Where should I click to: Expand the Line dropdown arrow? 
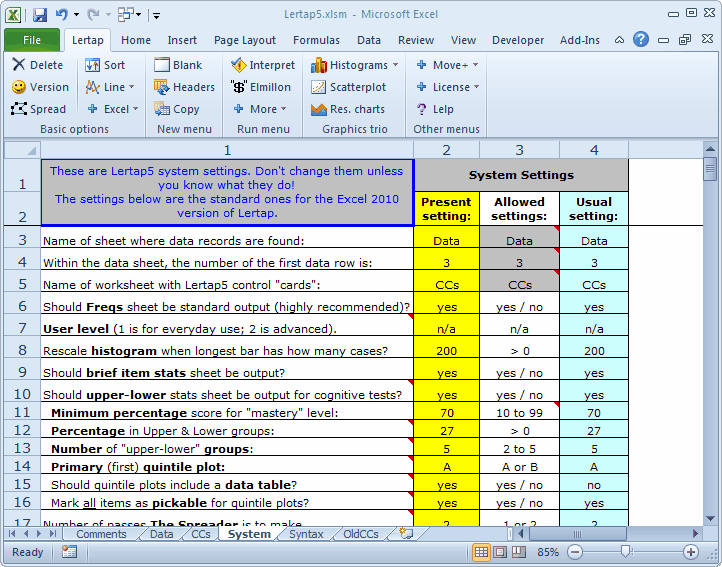click(132, 87)
